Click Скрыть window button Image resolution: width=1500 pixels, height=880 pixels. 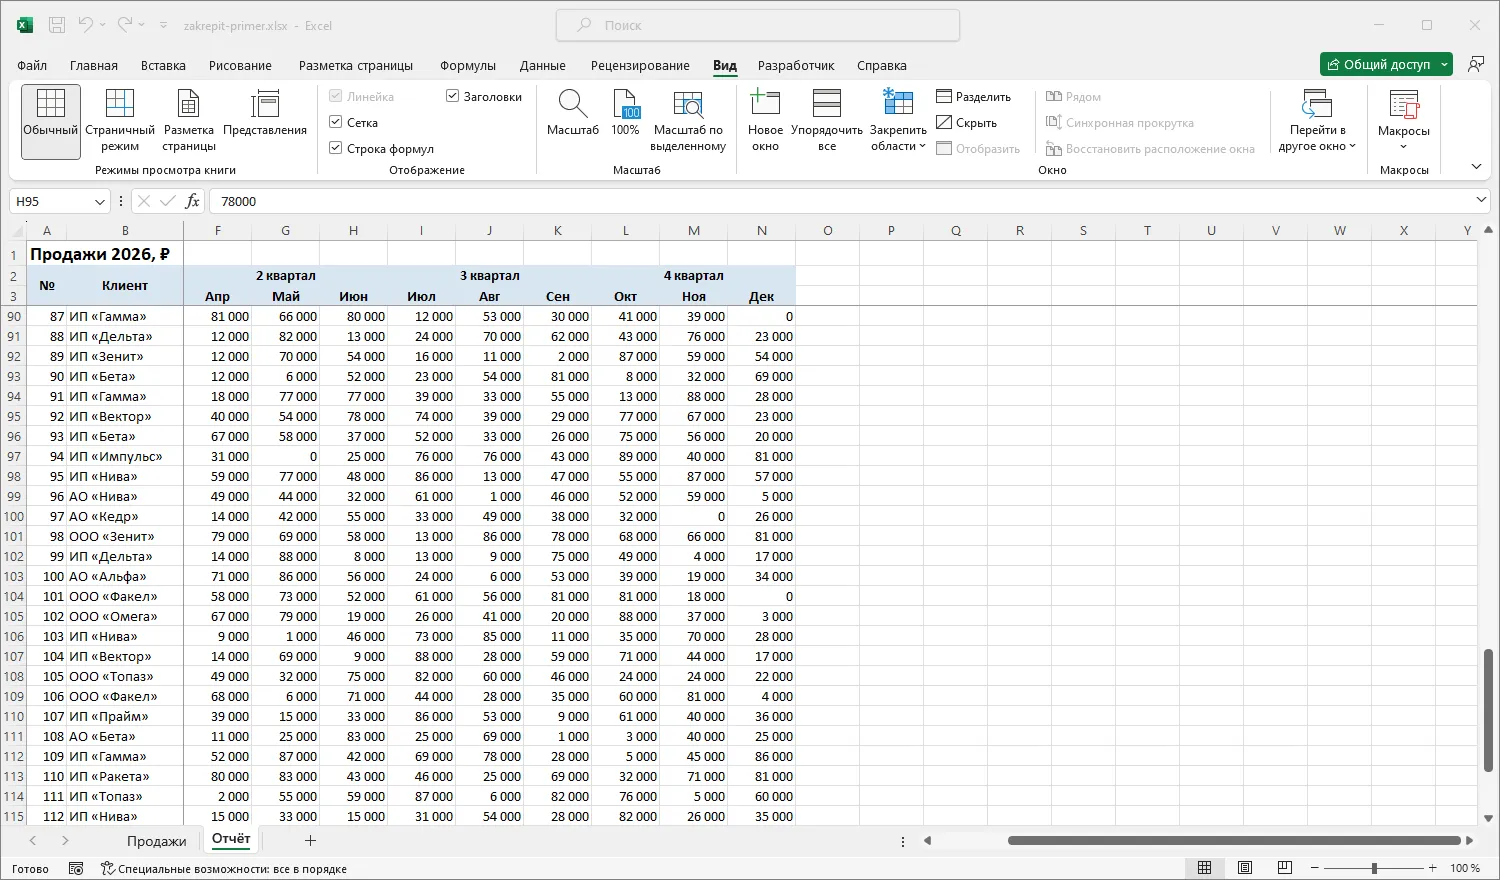click(967, 123)
